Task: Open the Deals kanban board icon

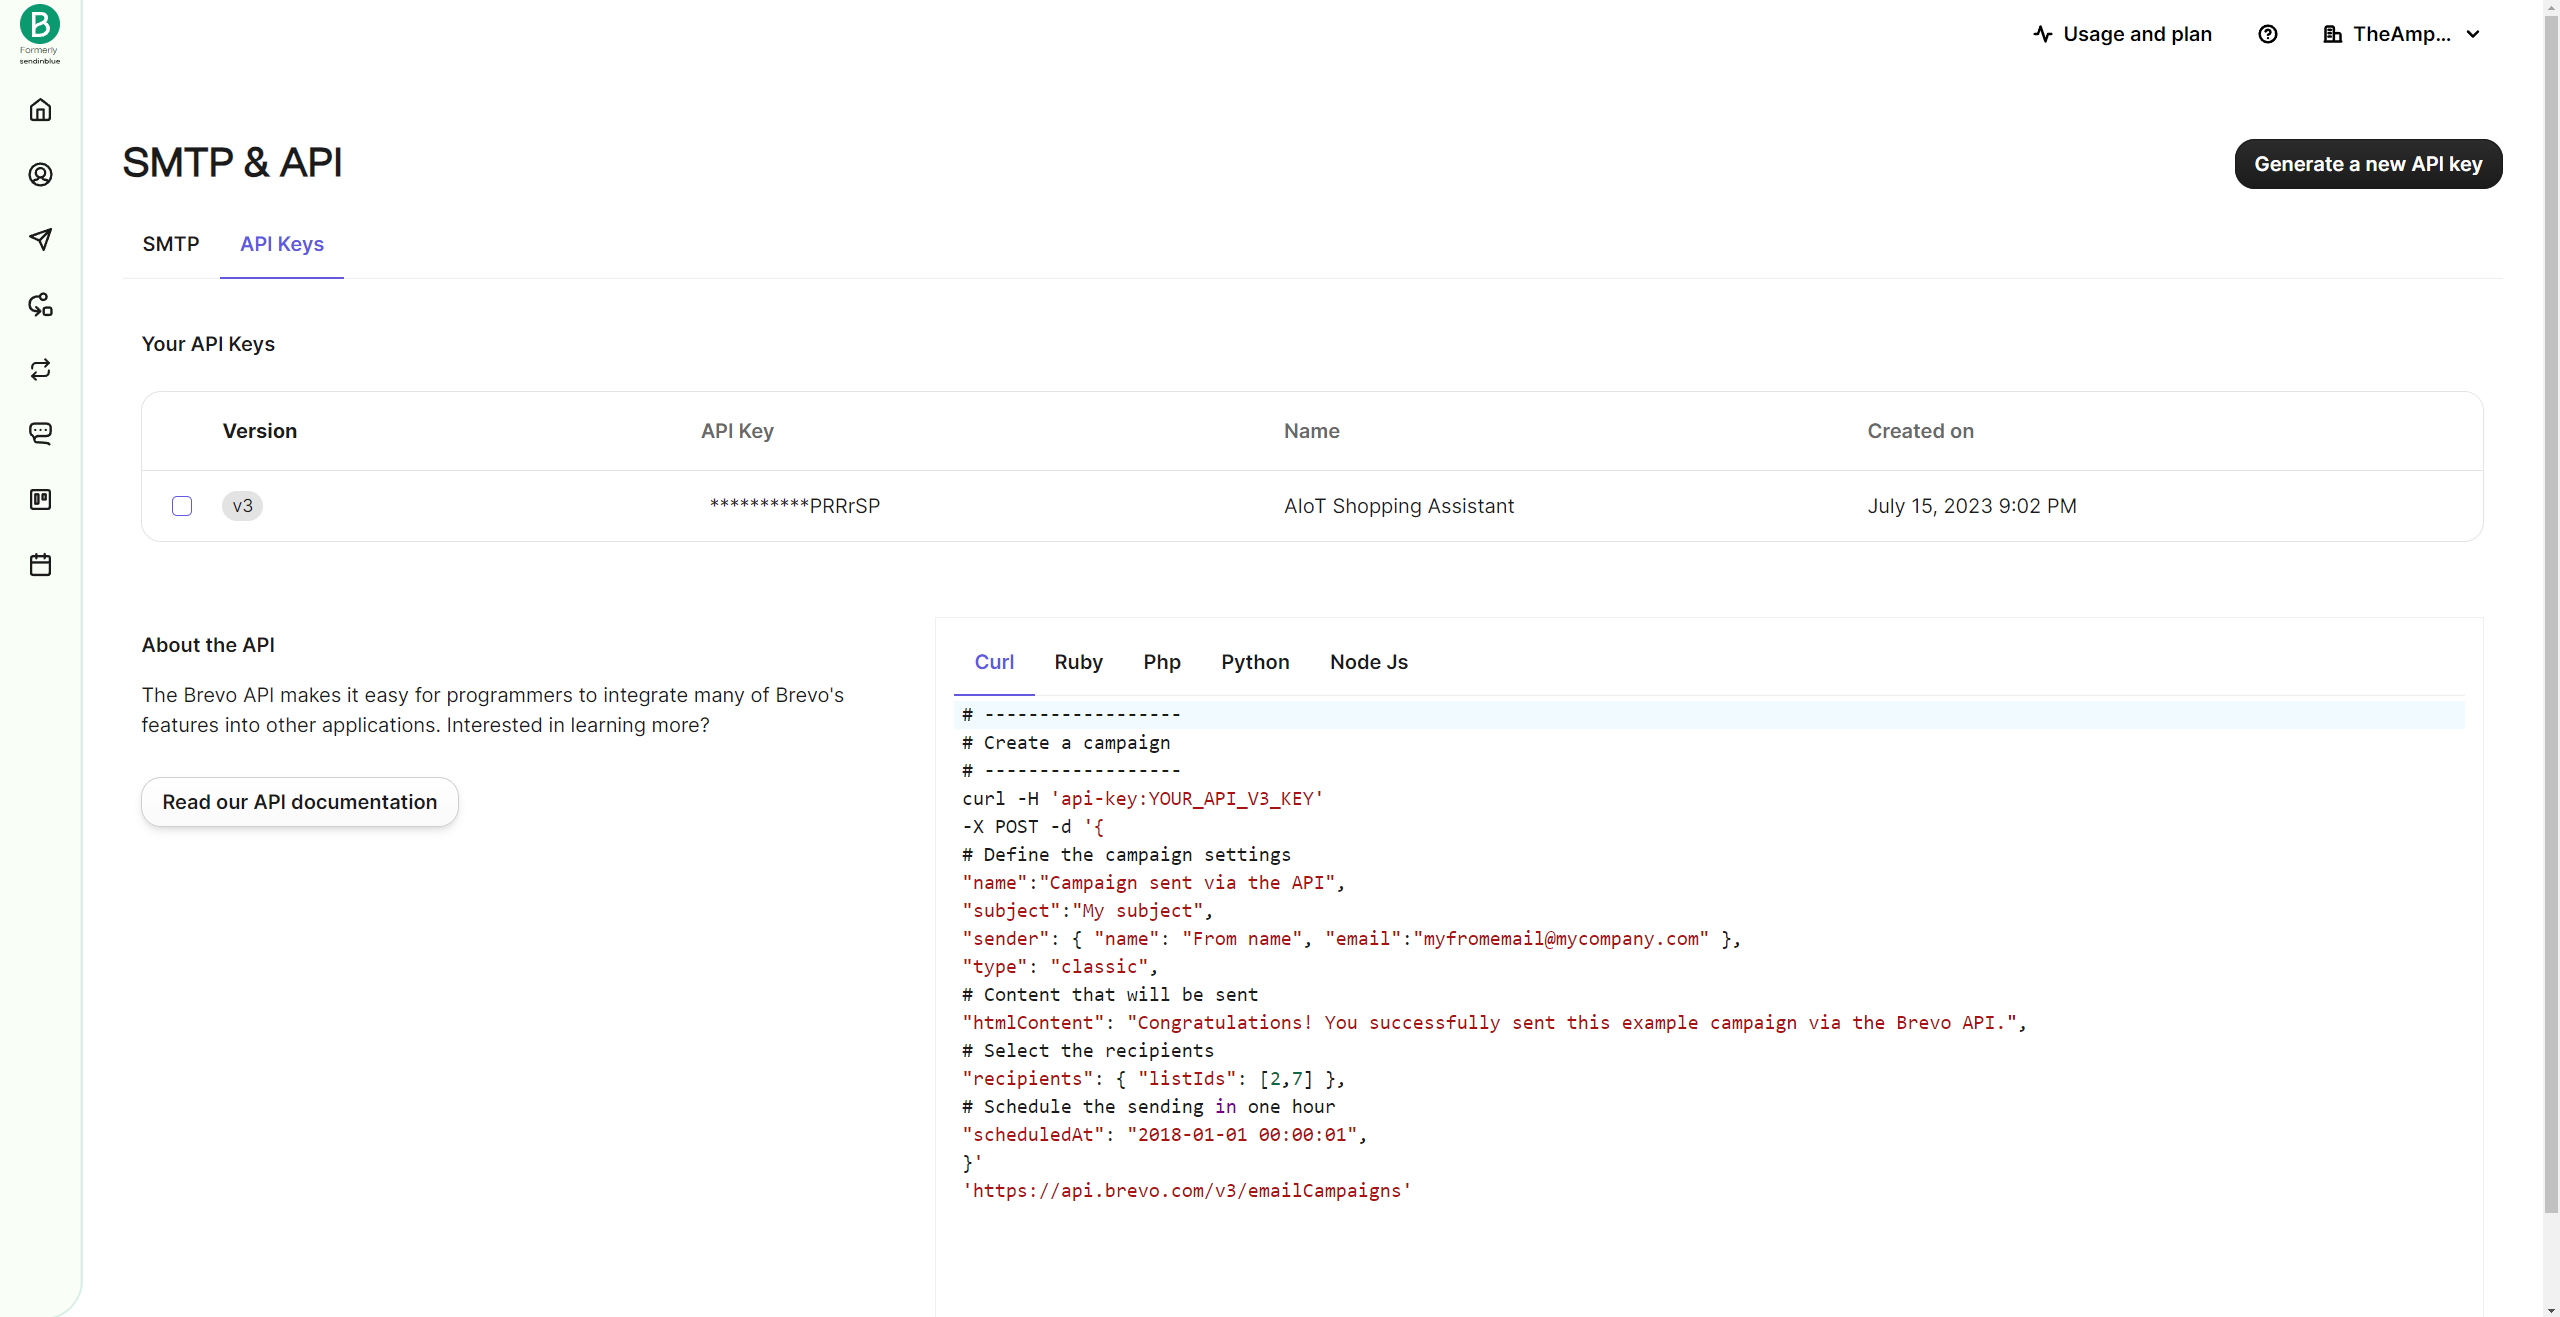Action: point(40,500)
